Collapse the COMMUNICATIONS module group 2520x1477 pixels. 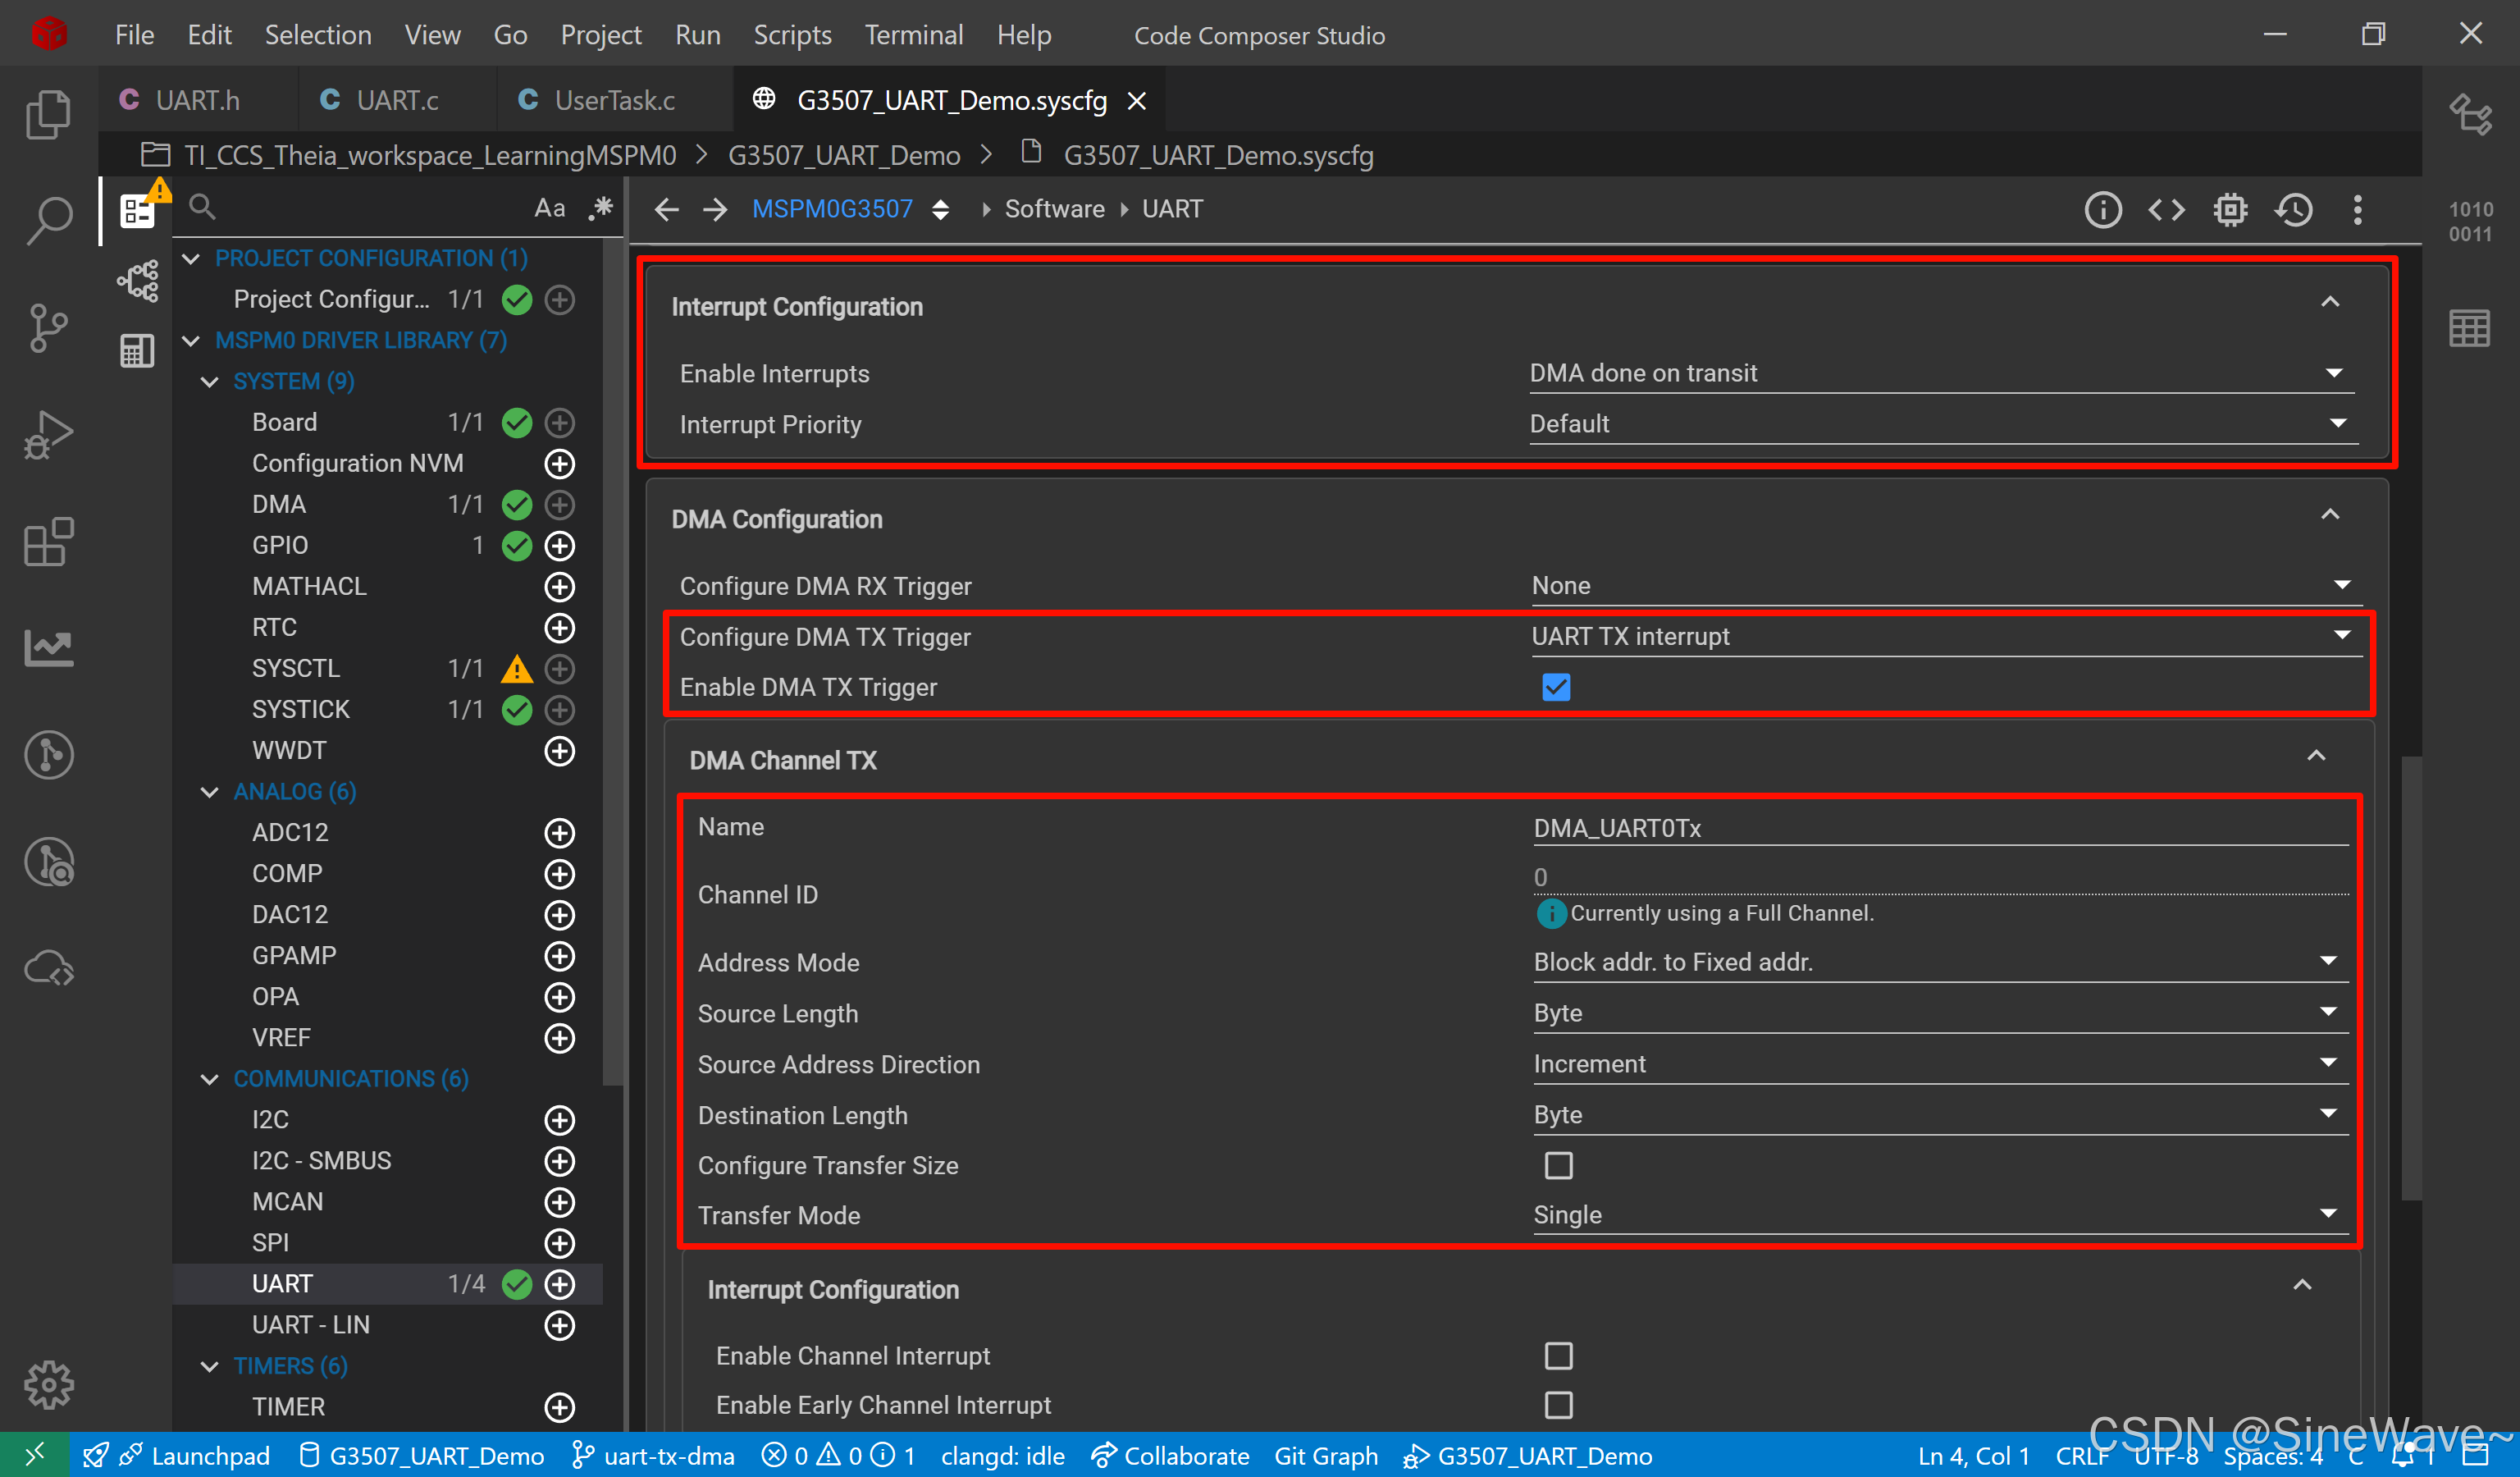[209, 1079]
